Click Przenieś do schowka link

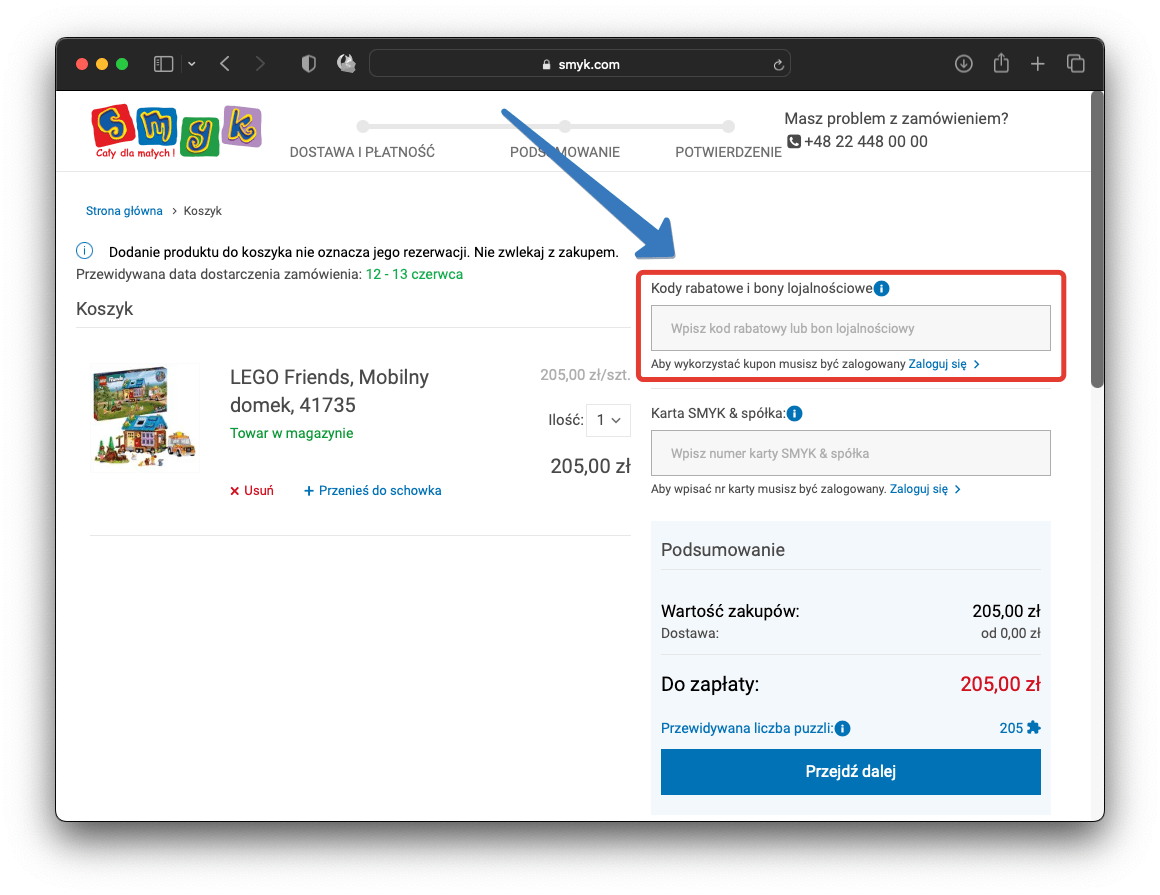(373, 491)
